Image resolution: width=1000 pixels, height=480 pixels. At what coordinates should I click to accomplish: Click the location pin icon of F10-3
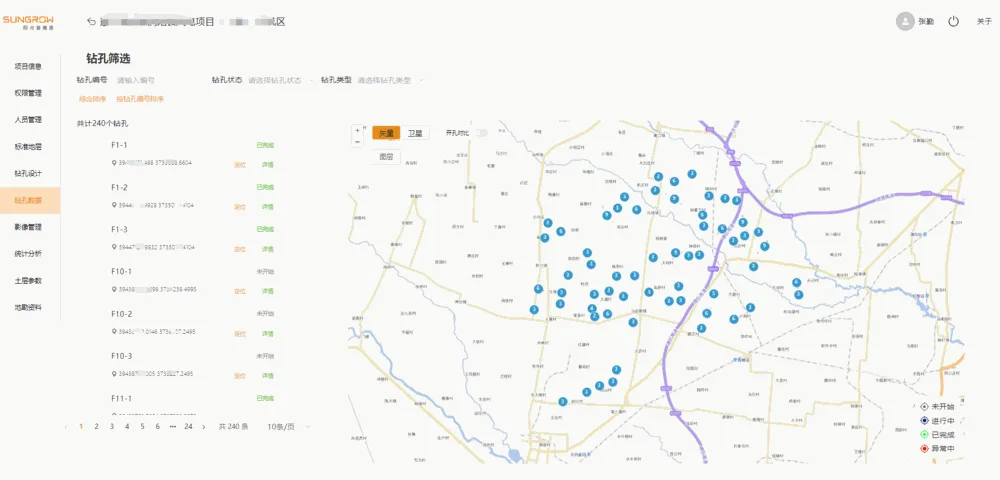pyautogui.click(x=114, y=374)
